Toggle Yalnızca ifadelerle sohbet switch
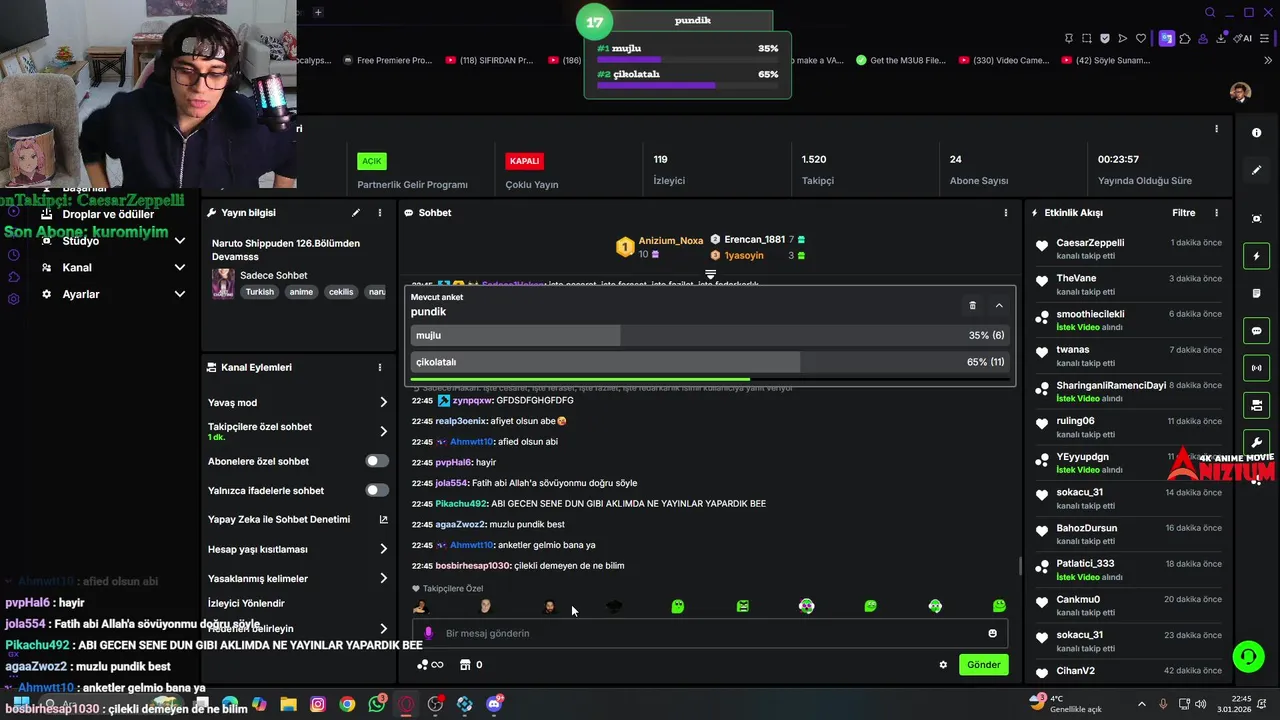1280x720 pixels. click(x=377, y=490)
